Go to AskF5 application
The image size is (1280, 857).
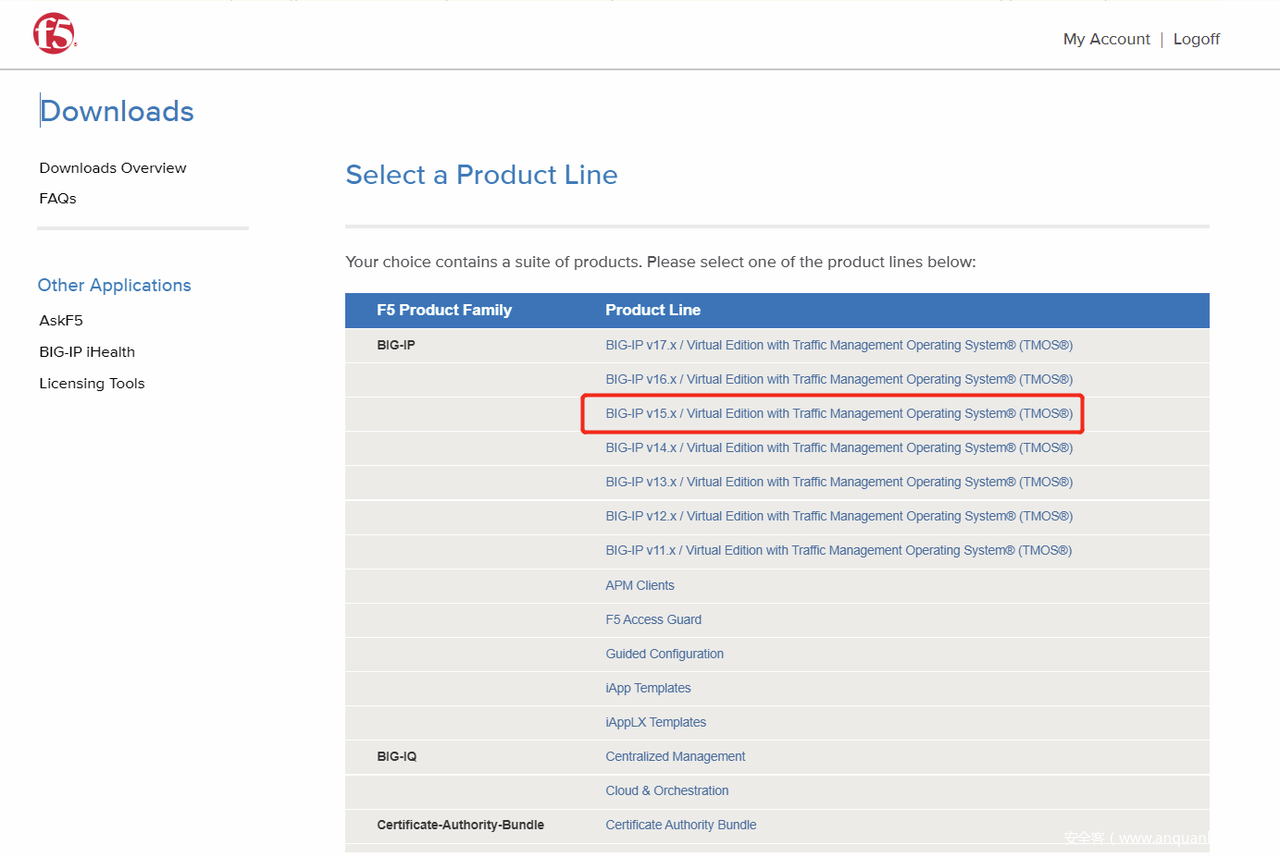click(x=61, y=321)
